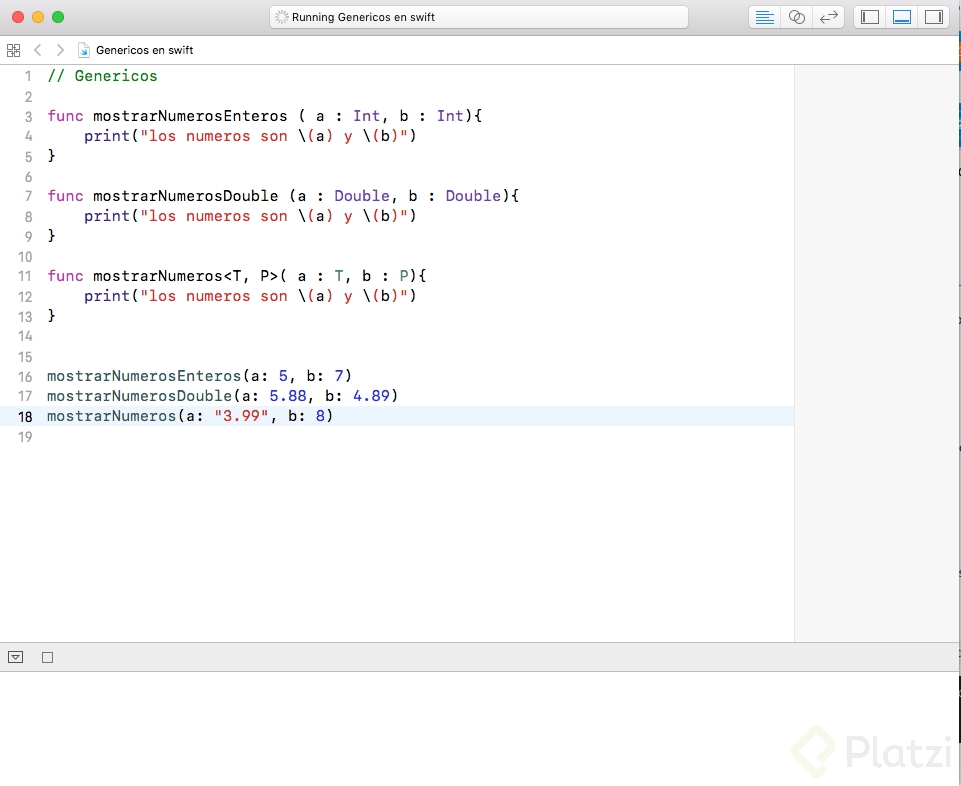Viewport: 961px width, 786px height.
Task: Go forward with the right chevron
Action: click(60, 50)
